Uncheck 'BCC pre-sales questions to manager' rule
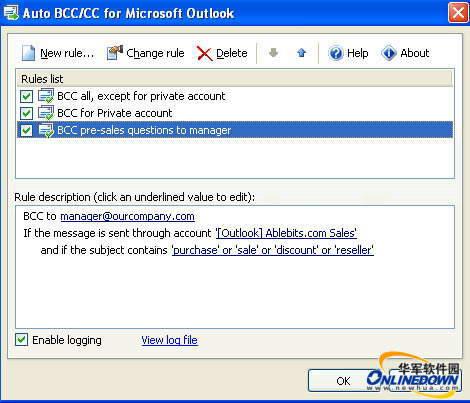The width and height of the screenshot is (470, 403). tap(26, 130)
